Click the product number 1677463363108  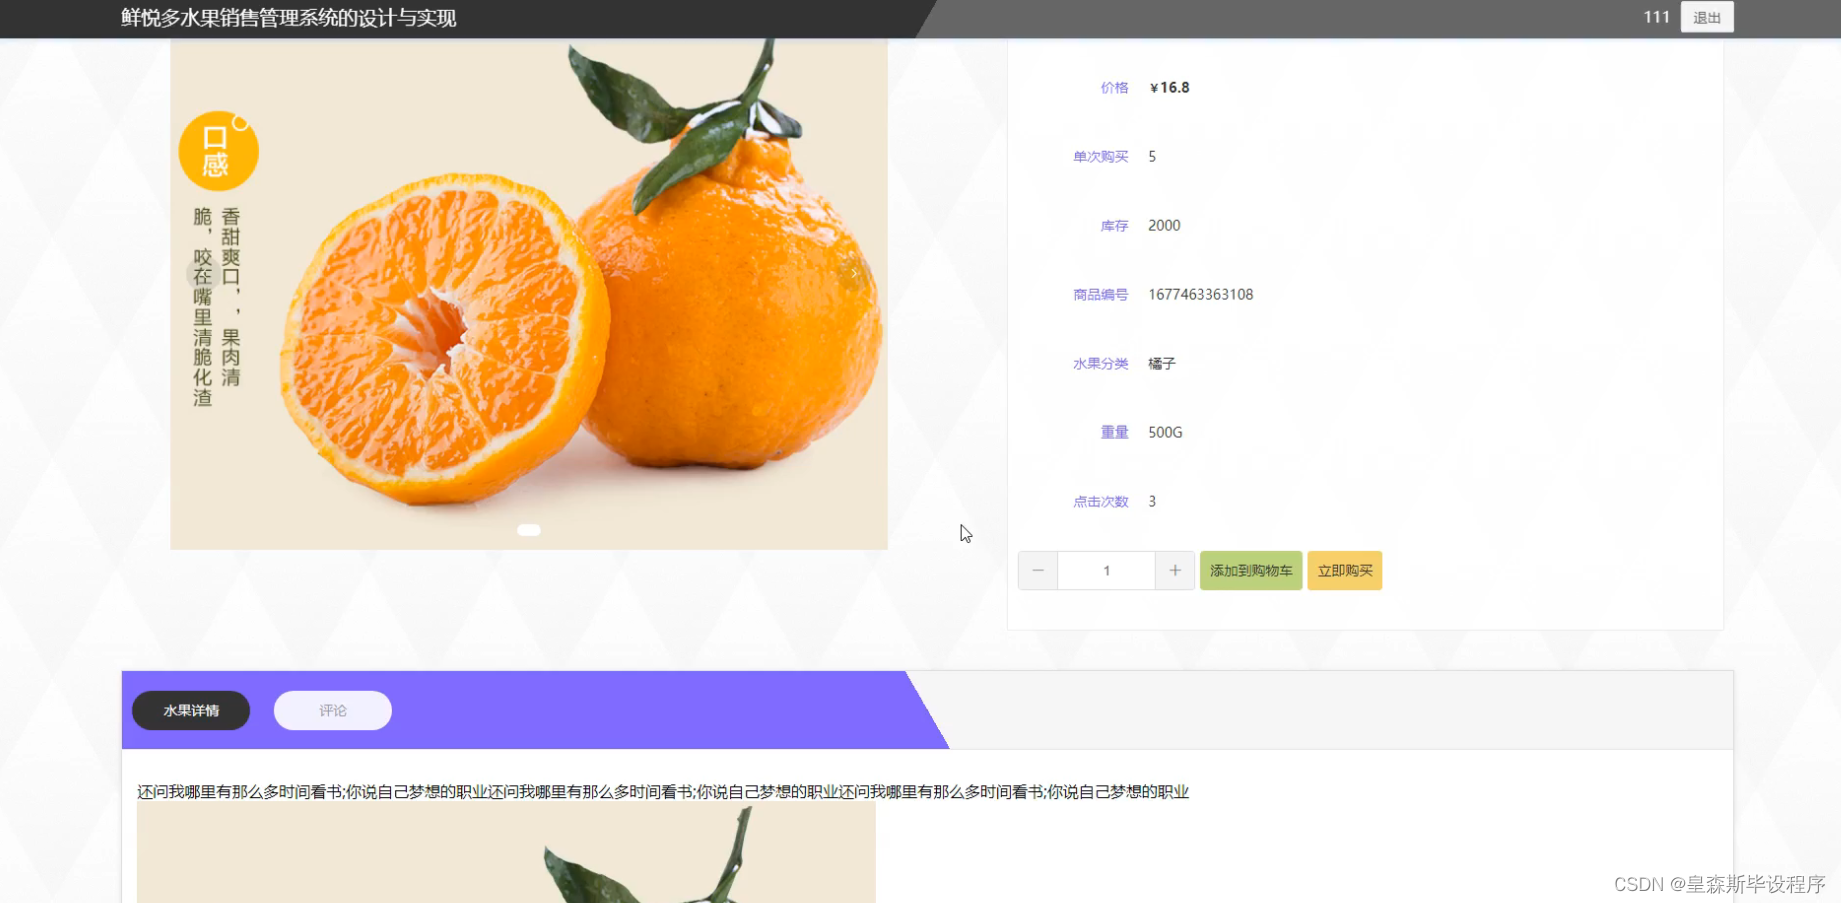pyautogui.click(x=1200, y=294)
